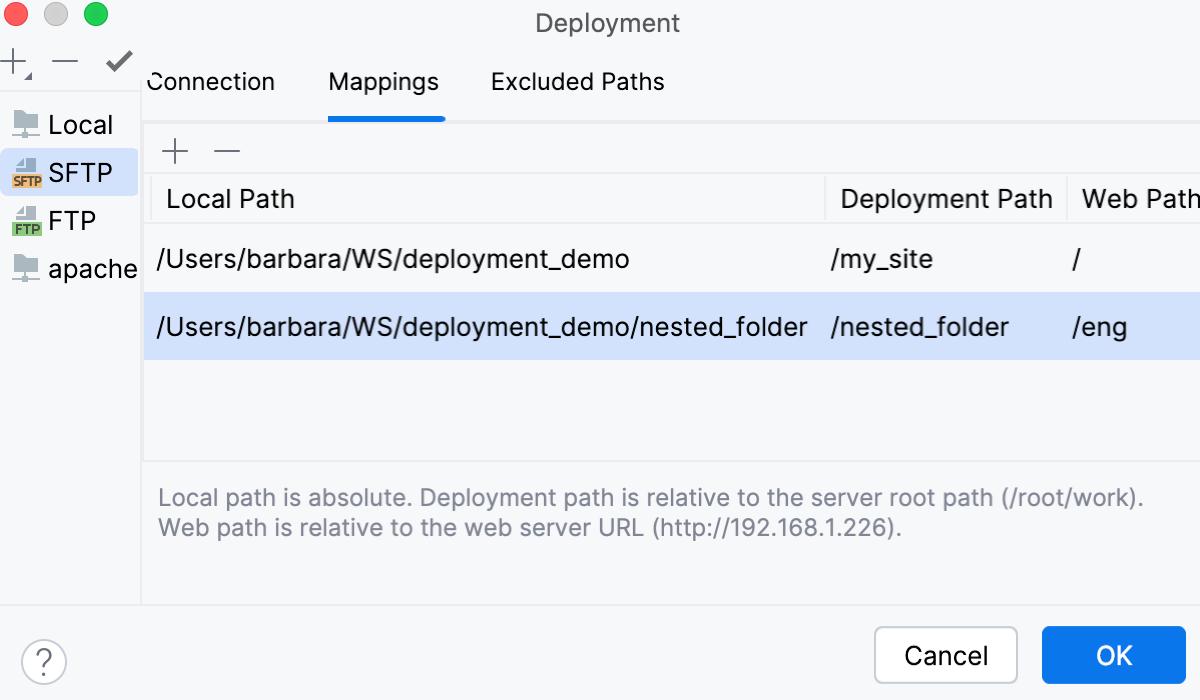Open the Excluded Paths tab
Image resolution: width=1200 pixels, height=700 pixels.
[x=576, y=82]
